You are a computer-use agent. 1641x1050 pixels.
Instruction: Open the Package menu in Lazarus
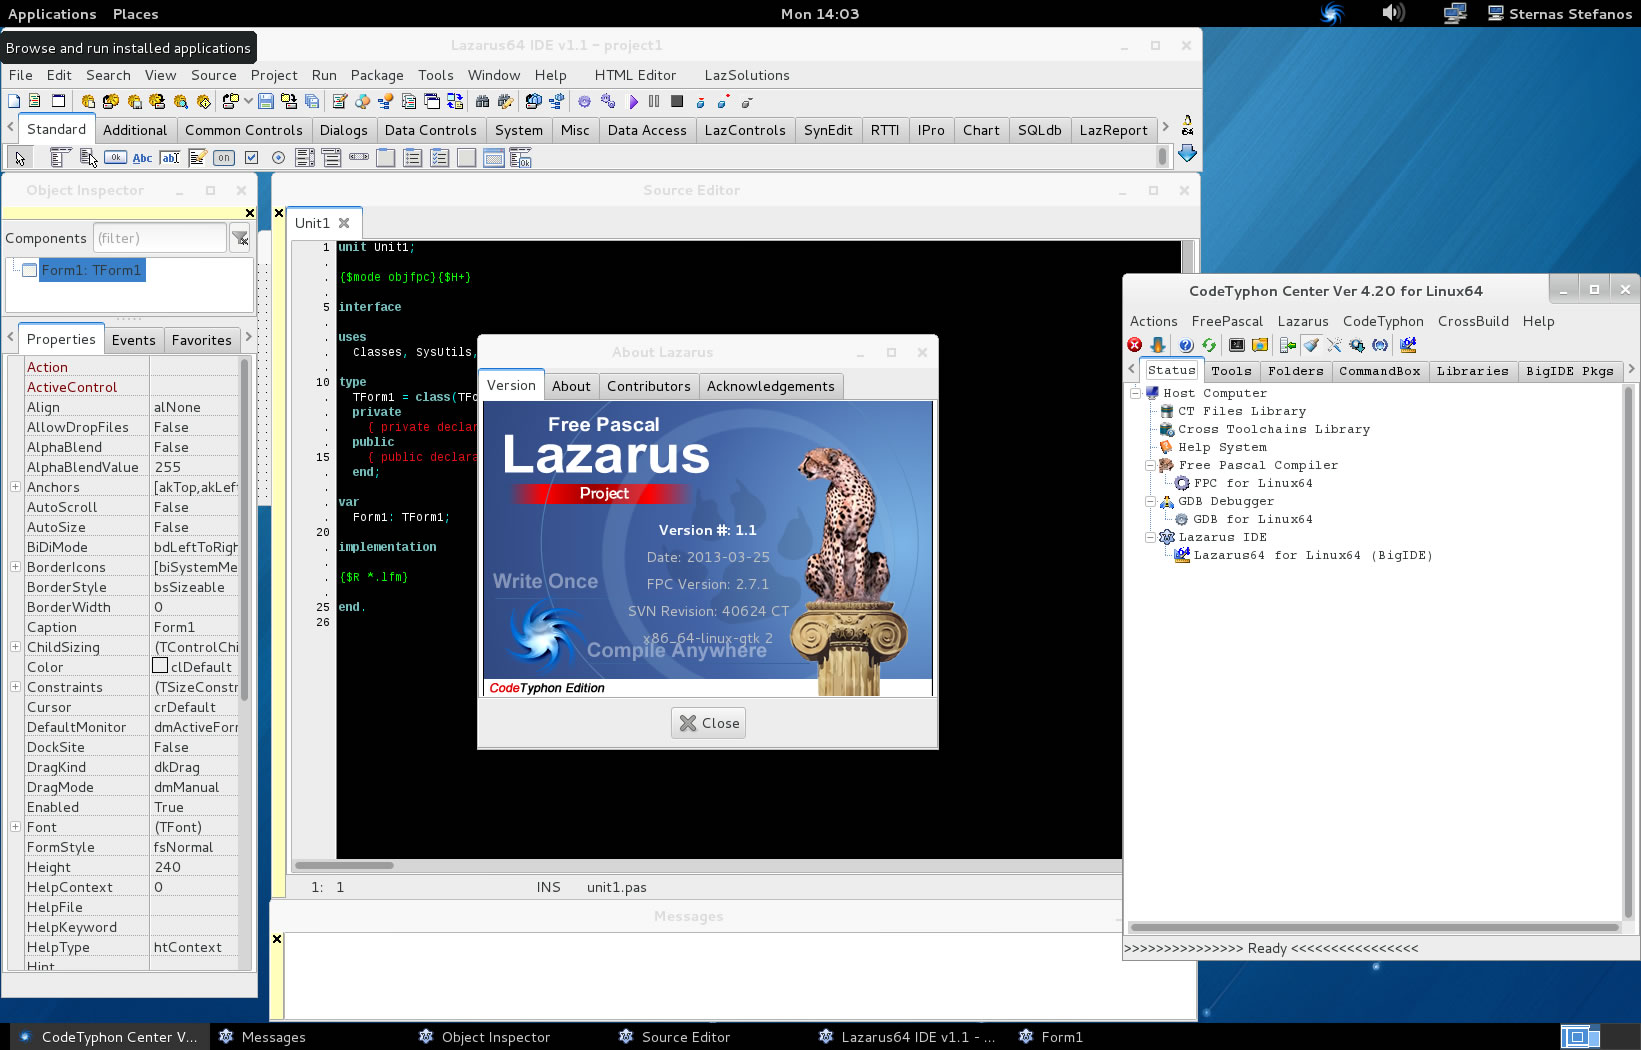pyautogui.click(x=377, y=75)
